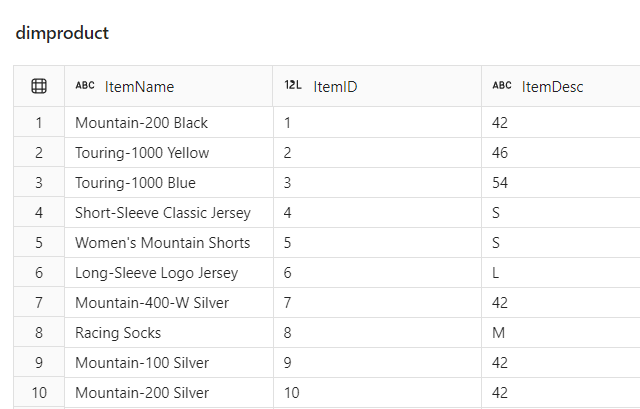Click ItemDesc cell showing 54
Screen dimensions: 640x409
(x=561, y=182)
